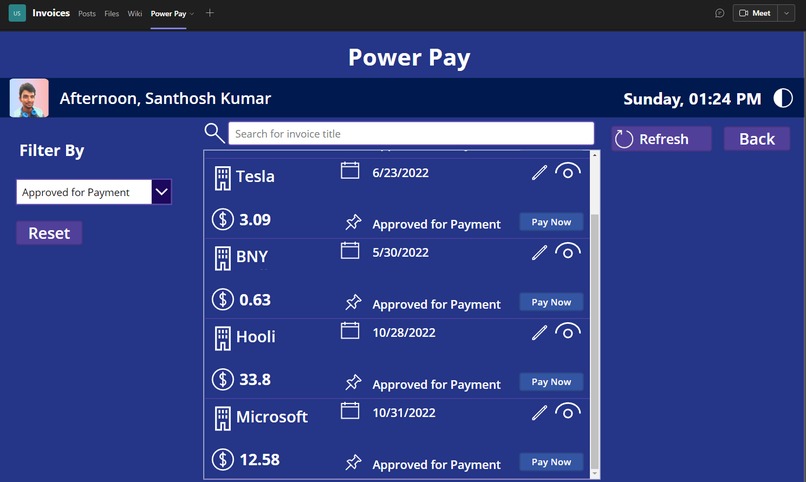This screenshot has width=806, height=482.
Task: Click the scrollbar up arrow
Action: point(595,155)
